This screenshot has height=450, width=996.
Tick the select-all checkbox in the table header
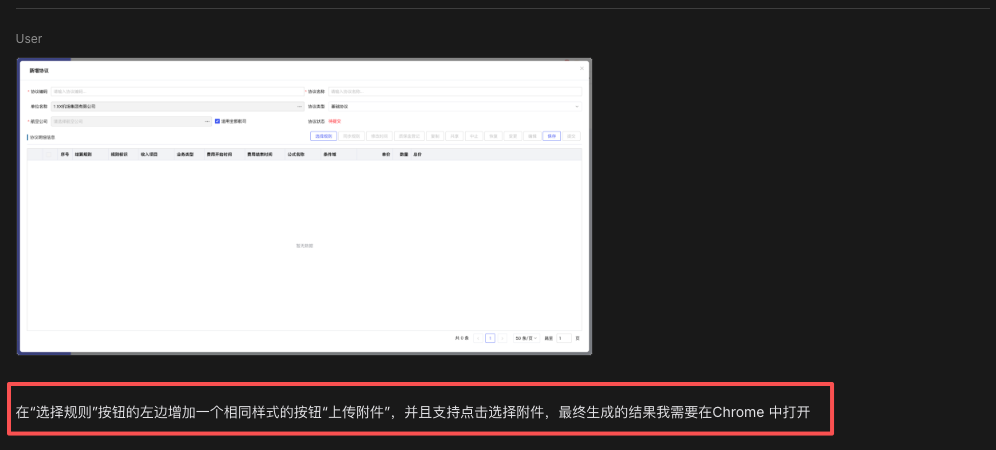coord(48,154)
